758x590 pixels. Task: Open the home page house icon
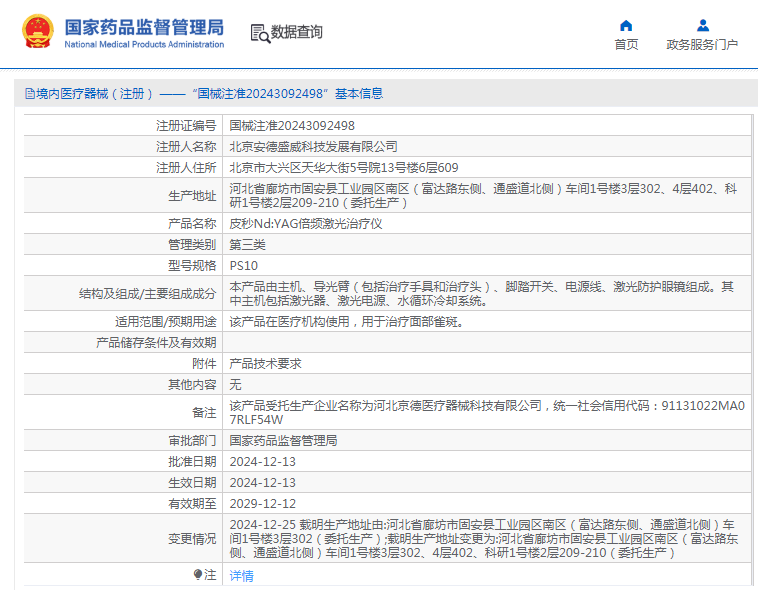pyautogui.click(x=626, y=25)
